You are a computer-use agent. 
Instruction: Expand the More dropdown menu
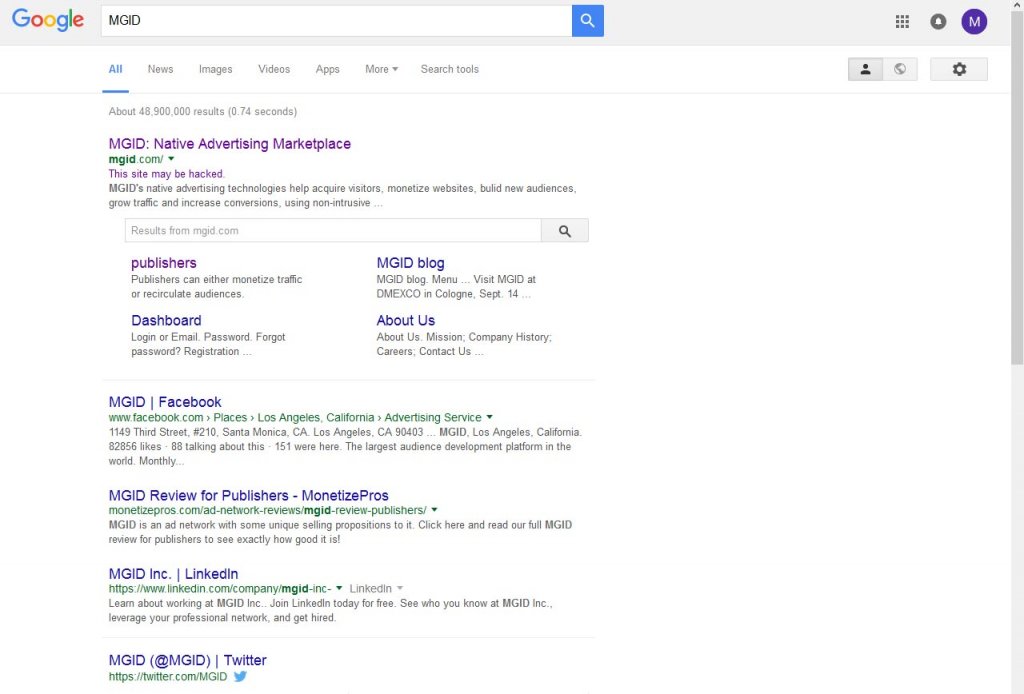(381, 69)
